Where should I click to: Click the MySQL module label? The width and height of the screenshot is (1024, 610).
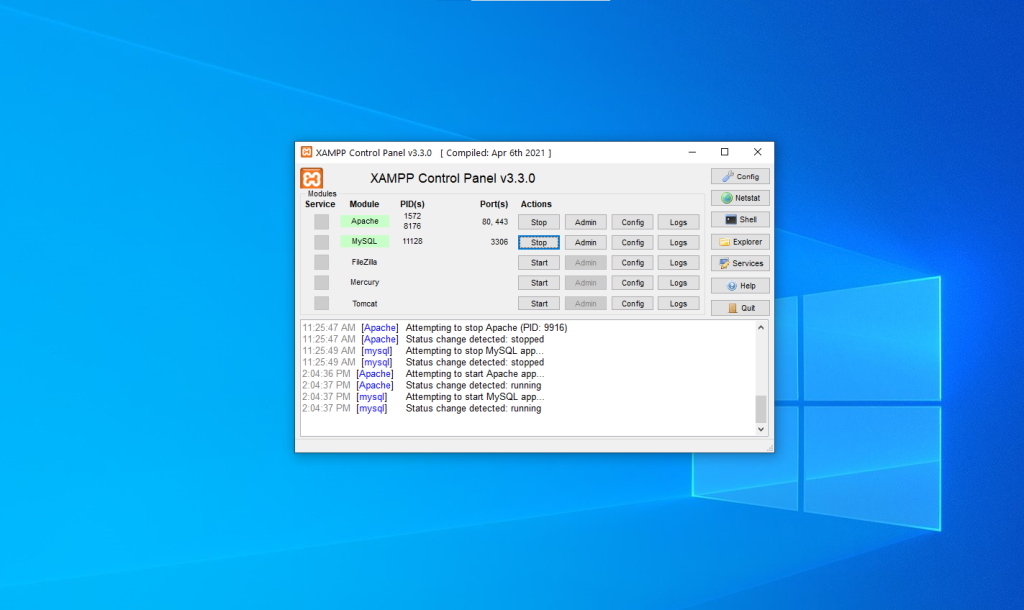point(364,241)
